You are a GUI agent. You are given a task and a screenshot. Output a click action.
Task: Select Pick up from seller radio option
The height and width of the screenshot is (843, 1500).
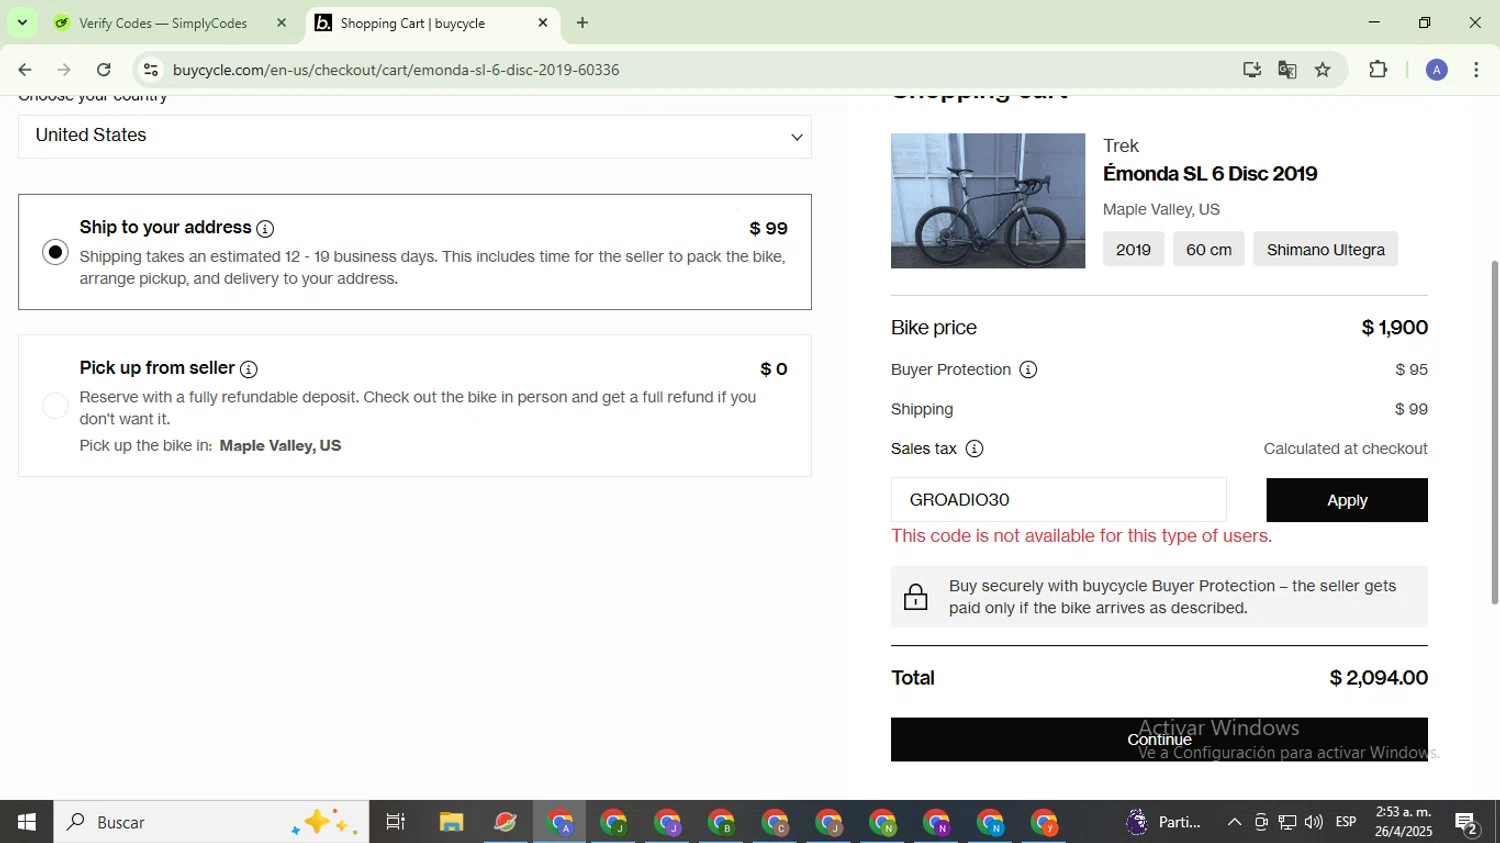click(x=56, y=406)
